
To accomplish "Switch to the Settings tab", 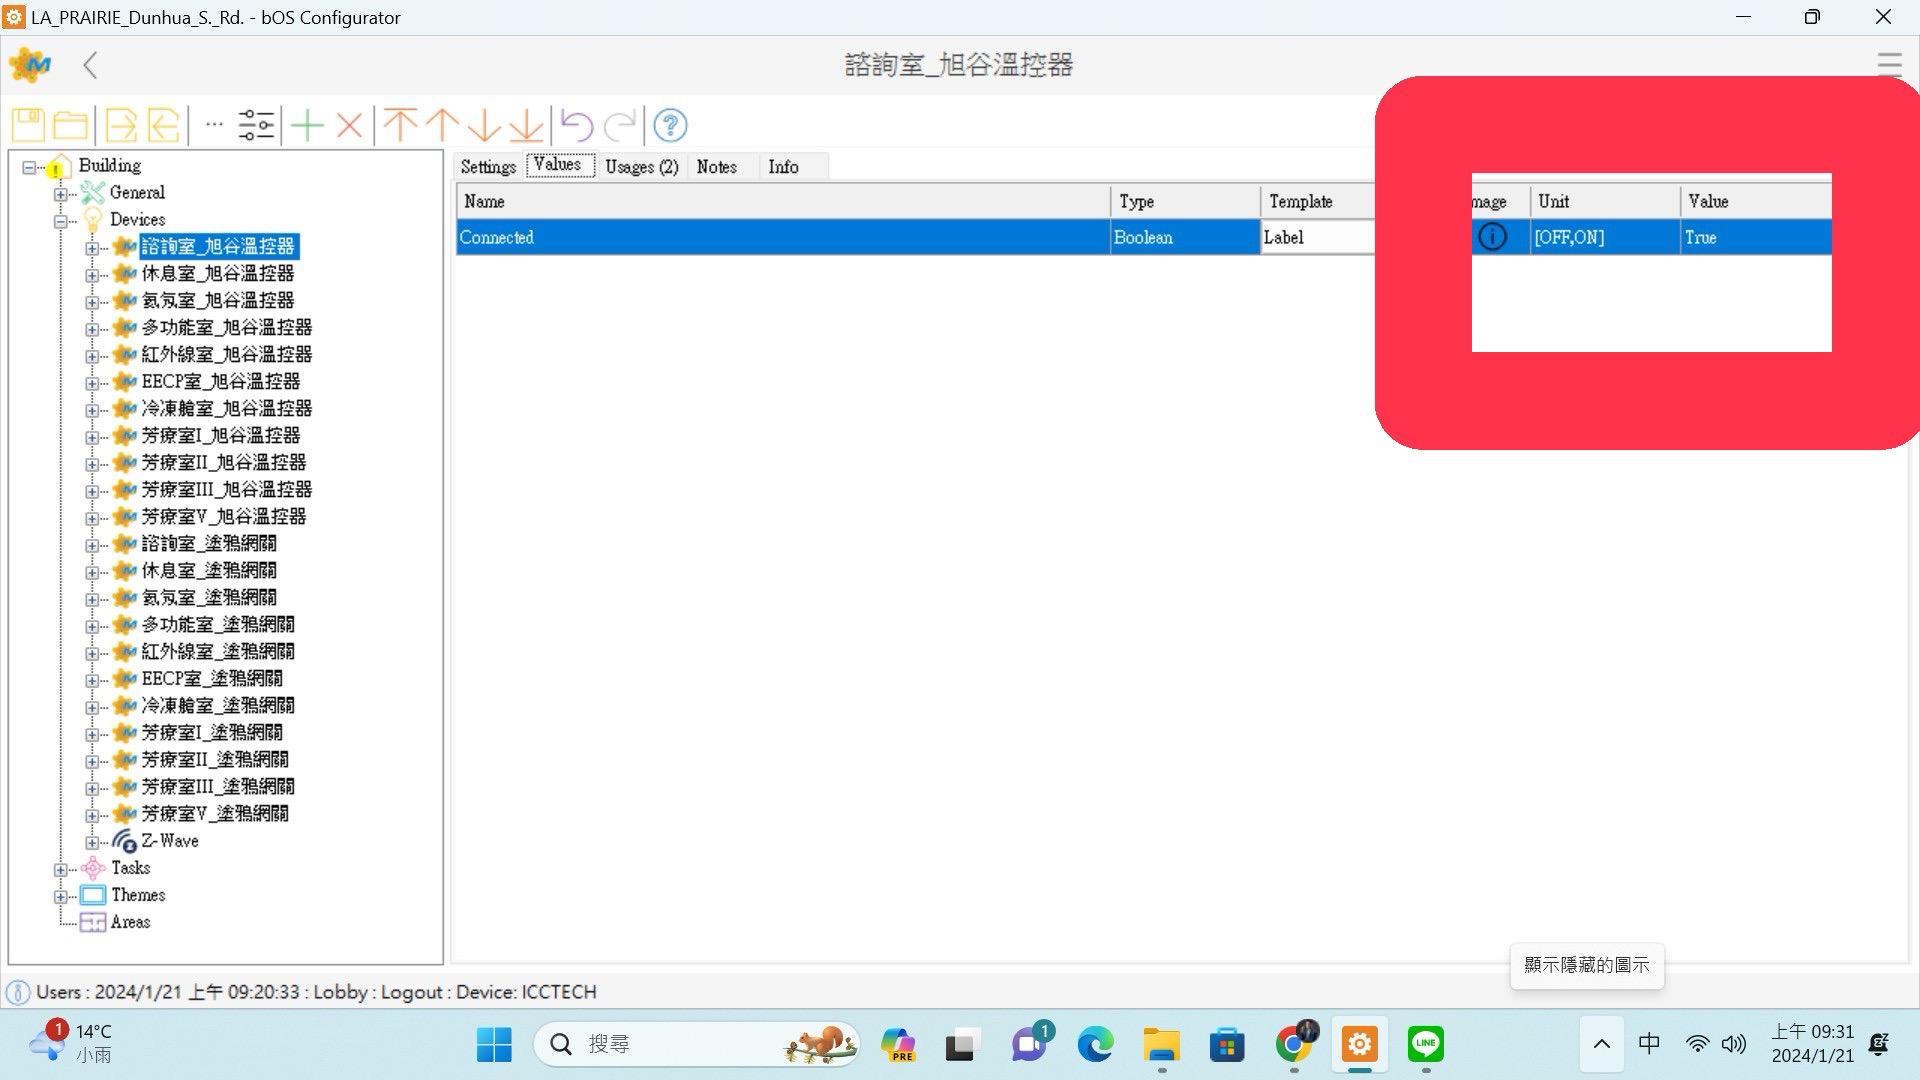I will 488,167.
